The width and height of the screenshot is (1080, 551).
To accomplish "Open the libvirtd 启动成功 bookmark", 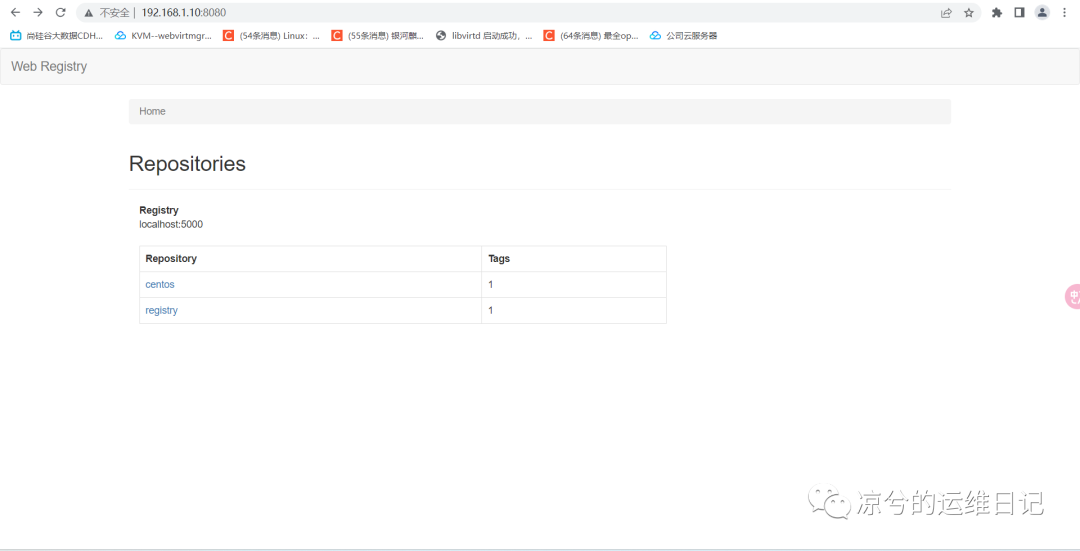I will coord(484,36).
